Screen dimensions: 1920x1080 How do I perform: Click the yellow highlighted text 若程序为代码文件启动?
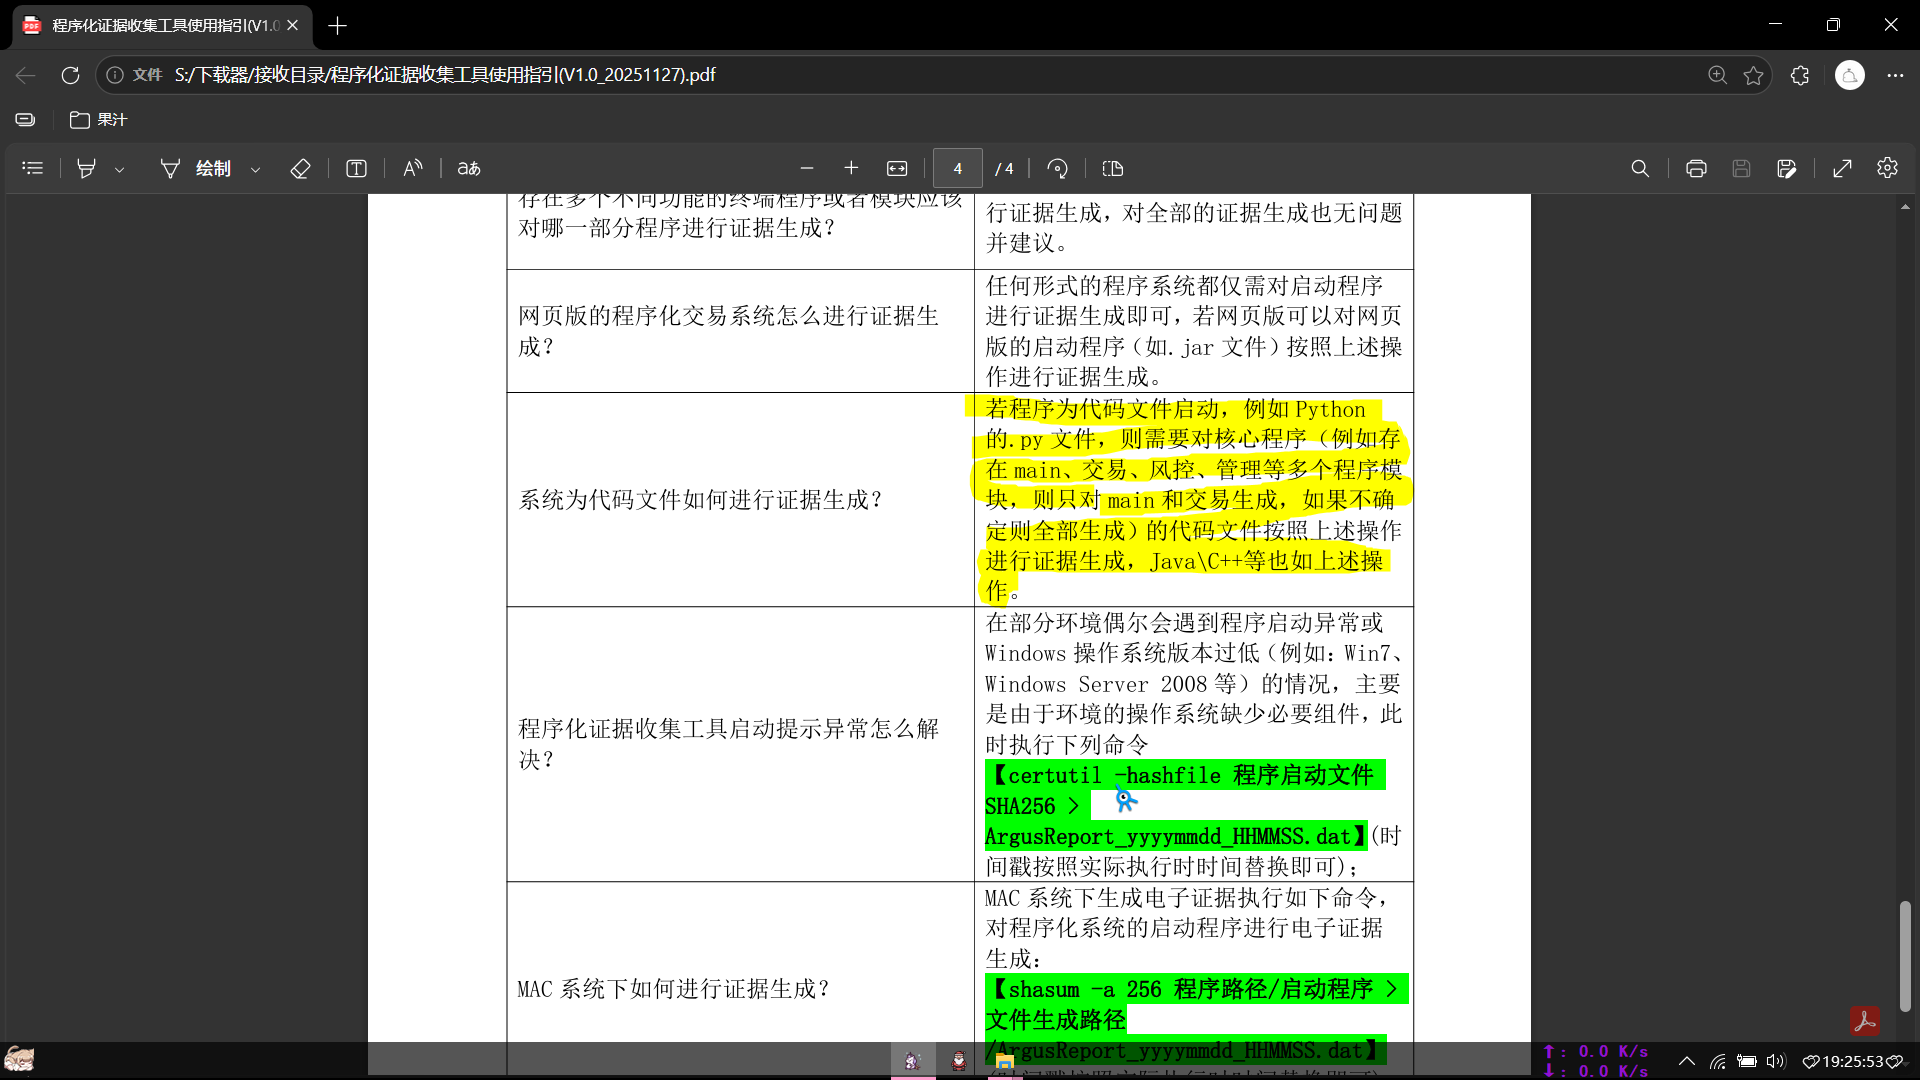coord(1102,409)
